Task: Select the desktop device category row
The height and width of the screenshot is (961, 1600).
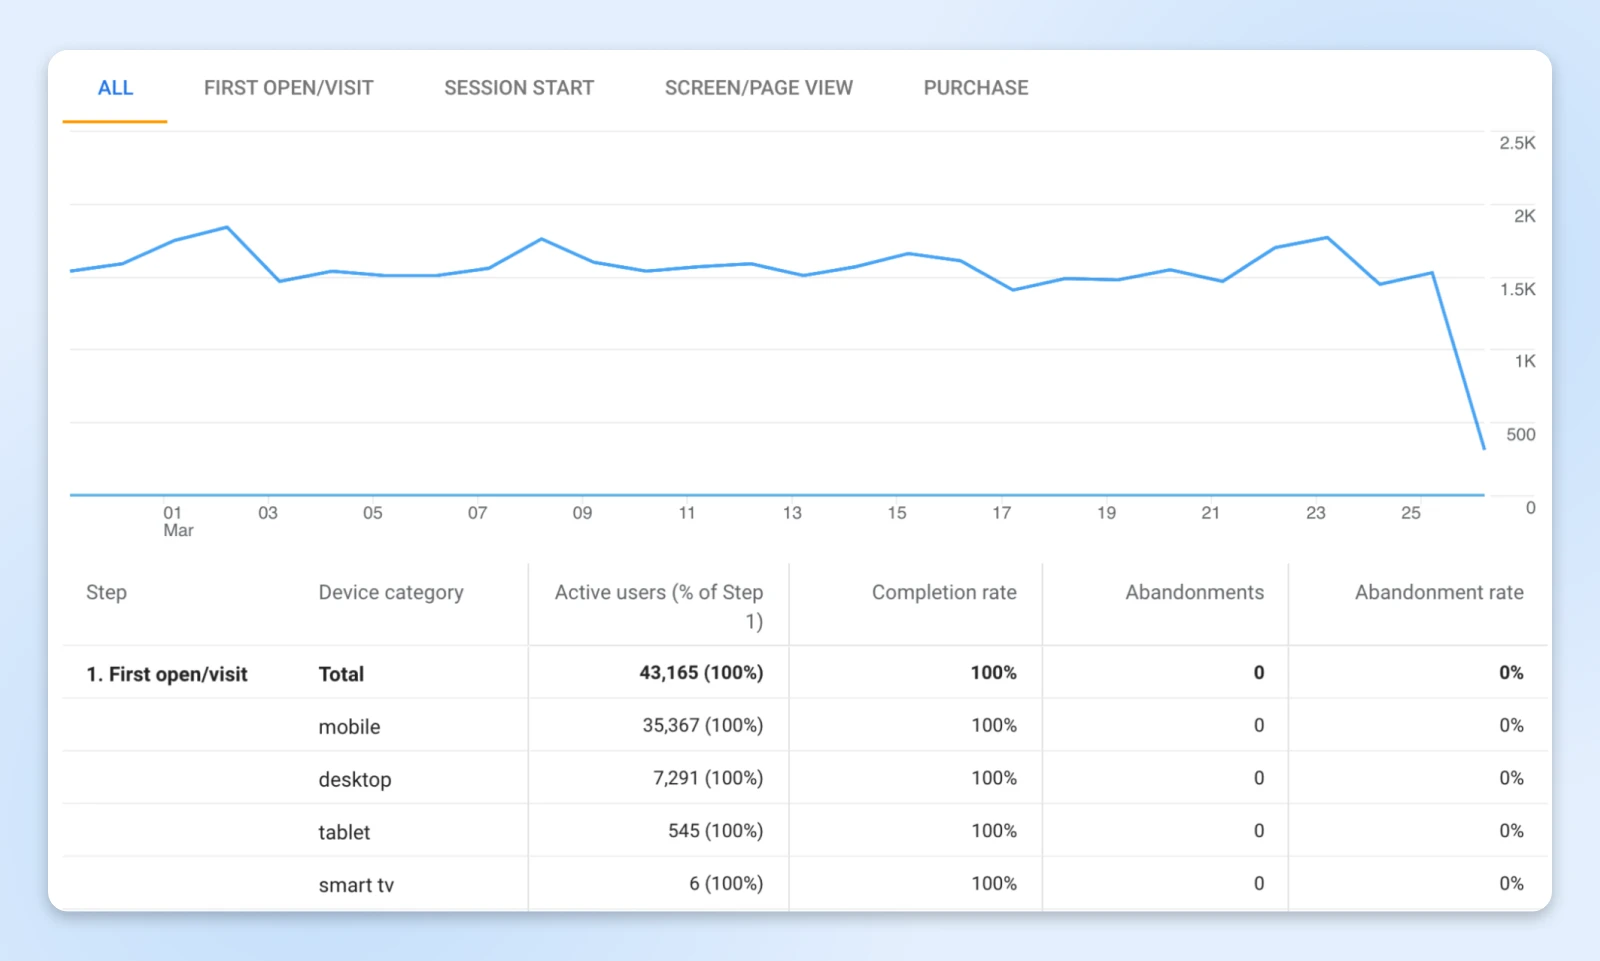Action: [x=354, y=780]
